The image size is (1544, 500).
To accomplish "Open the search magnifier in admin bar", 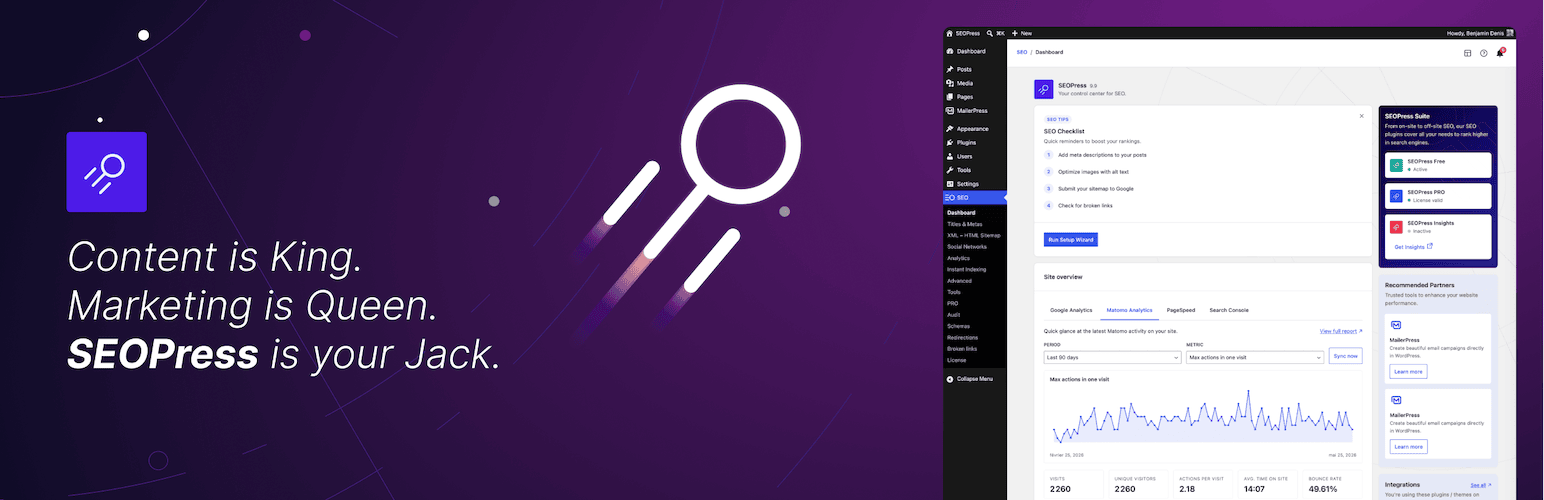I will point(990,33).
